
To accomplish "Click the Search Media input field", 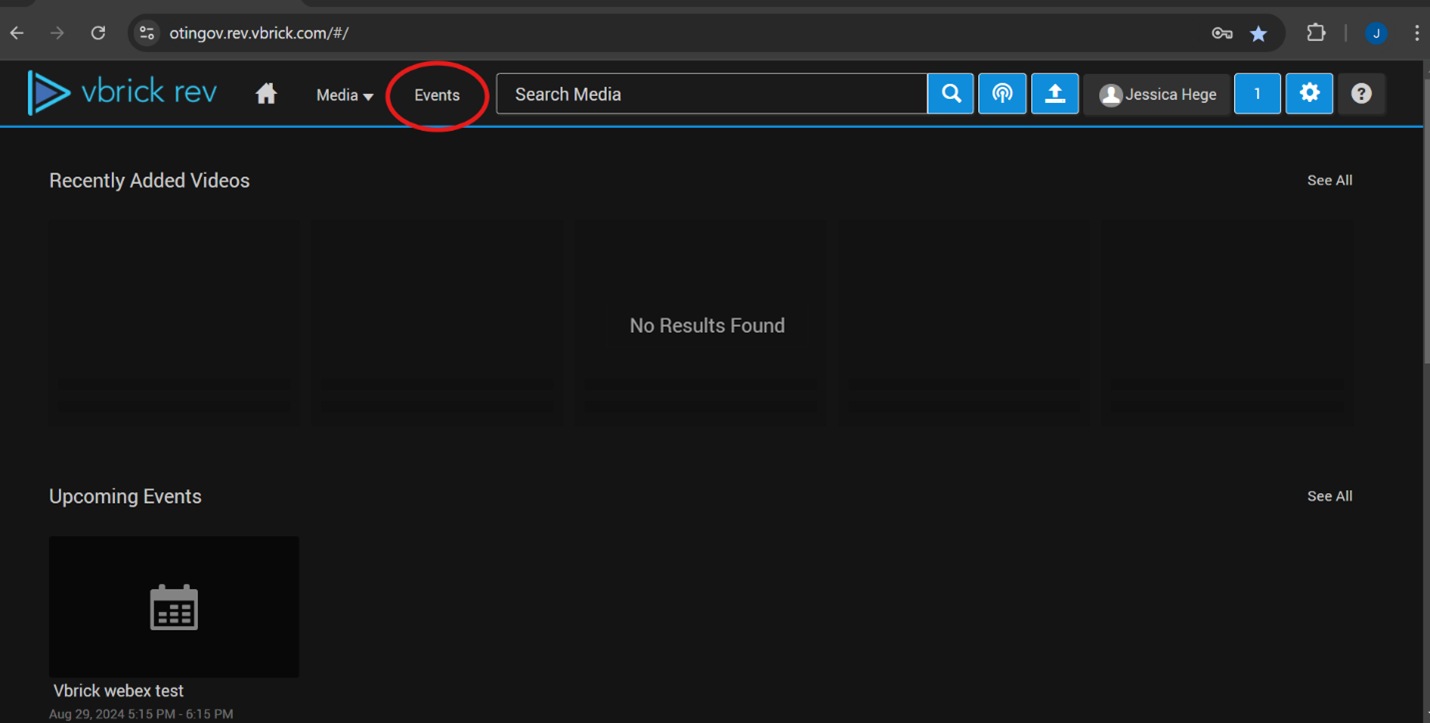I will click(711, 94).
